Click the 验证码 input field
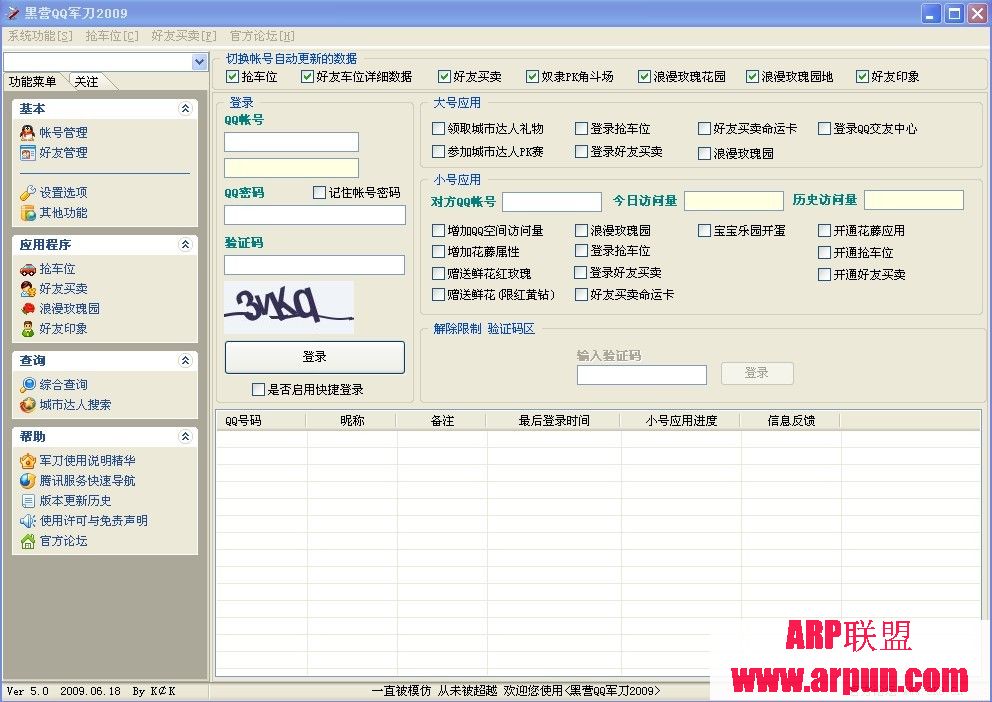The image size is (992, 702). click(314, 265)
